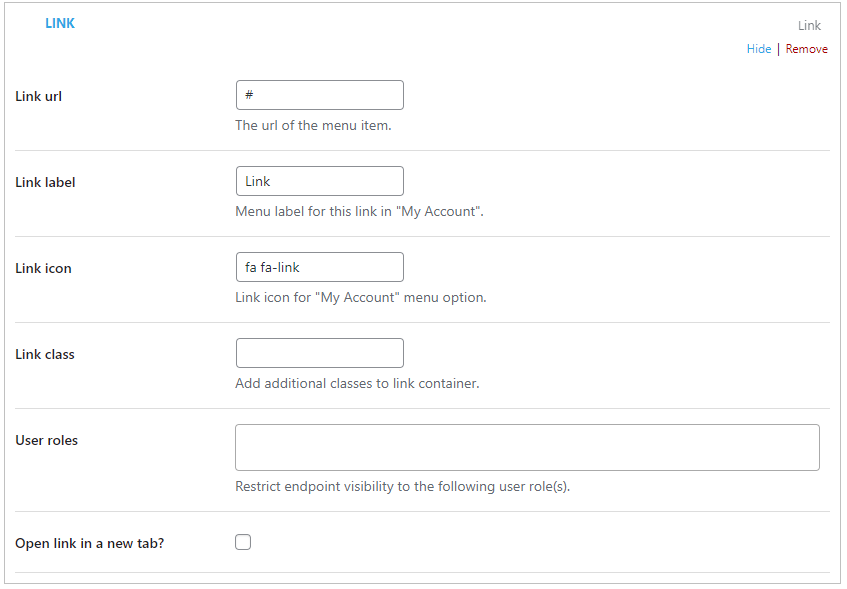Viewport: 847px width, 589px height.
Task: Click the "Link label" field label
Action: [x=45, y=182]
